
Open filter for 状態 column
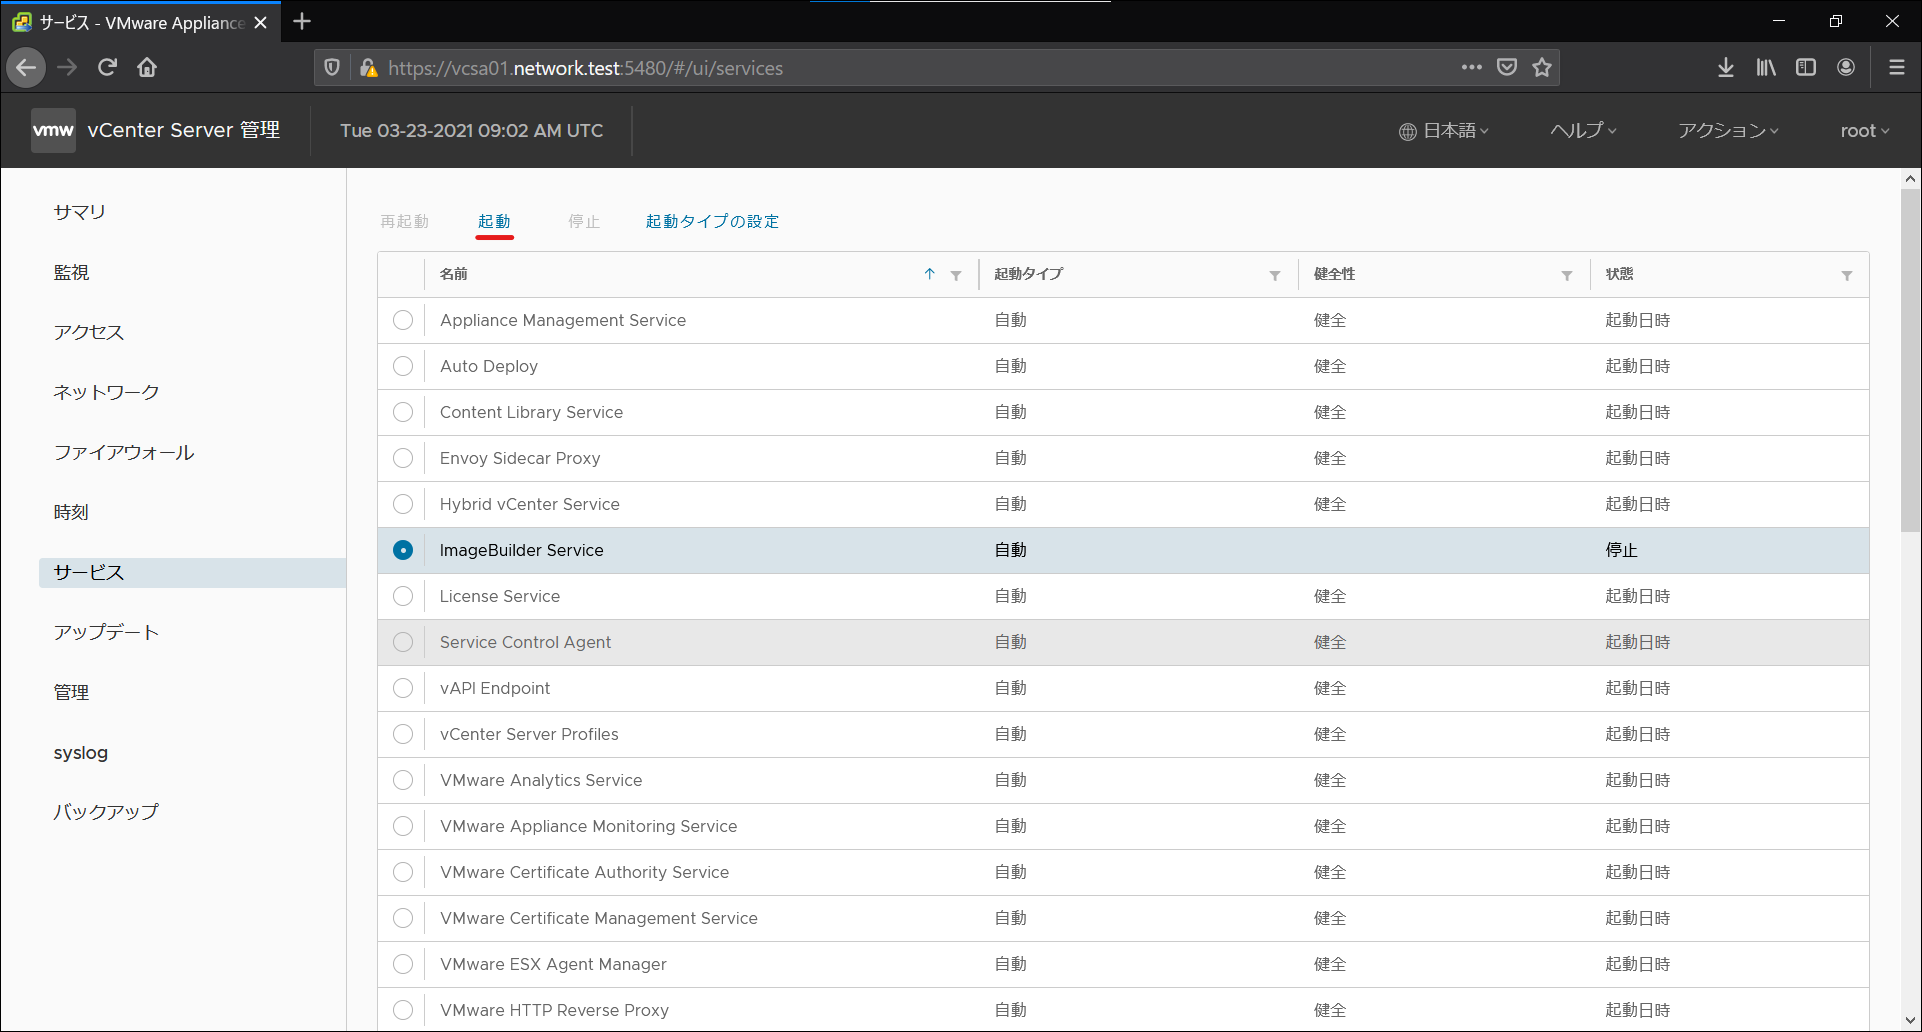coord(1847,275)
